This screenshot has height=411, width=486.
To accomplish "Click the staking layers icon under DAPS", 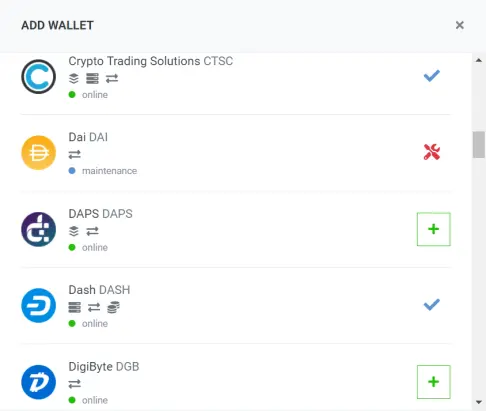I will [74, 231].
